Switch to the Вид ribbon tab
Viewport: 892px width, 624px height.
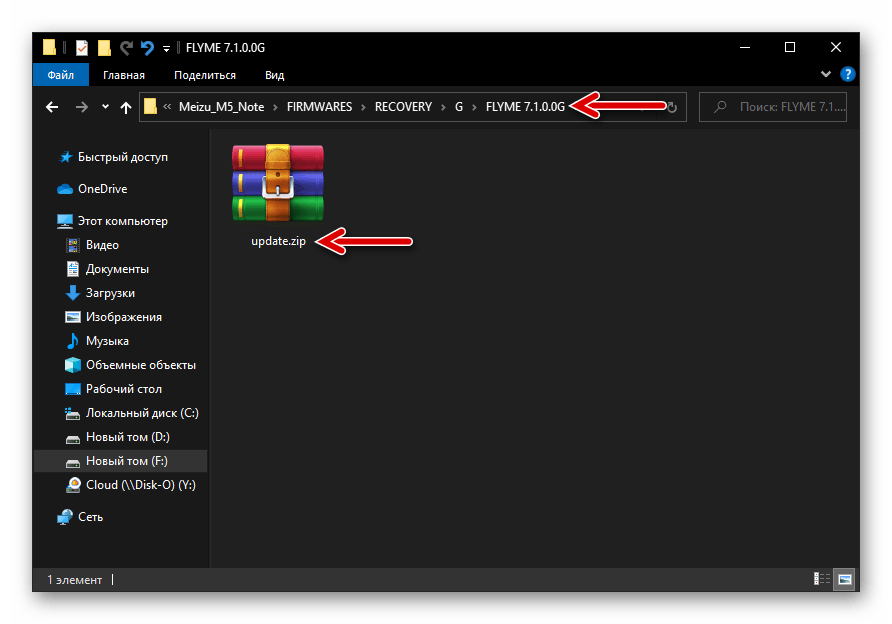click(x=274, y=75)
